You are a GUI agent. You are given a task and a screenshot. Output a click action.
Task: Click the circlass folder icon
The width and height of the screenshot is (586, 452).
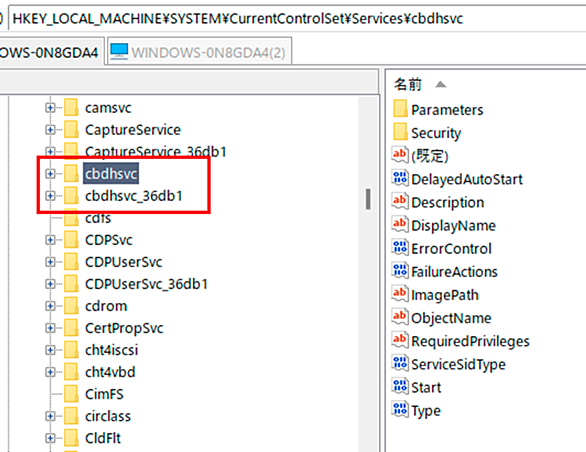tap(71, 416)
